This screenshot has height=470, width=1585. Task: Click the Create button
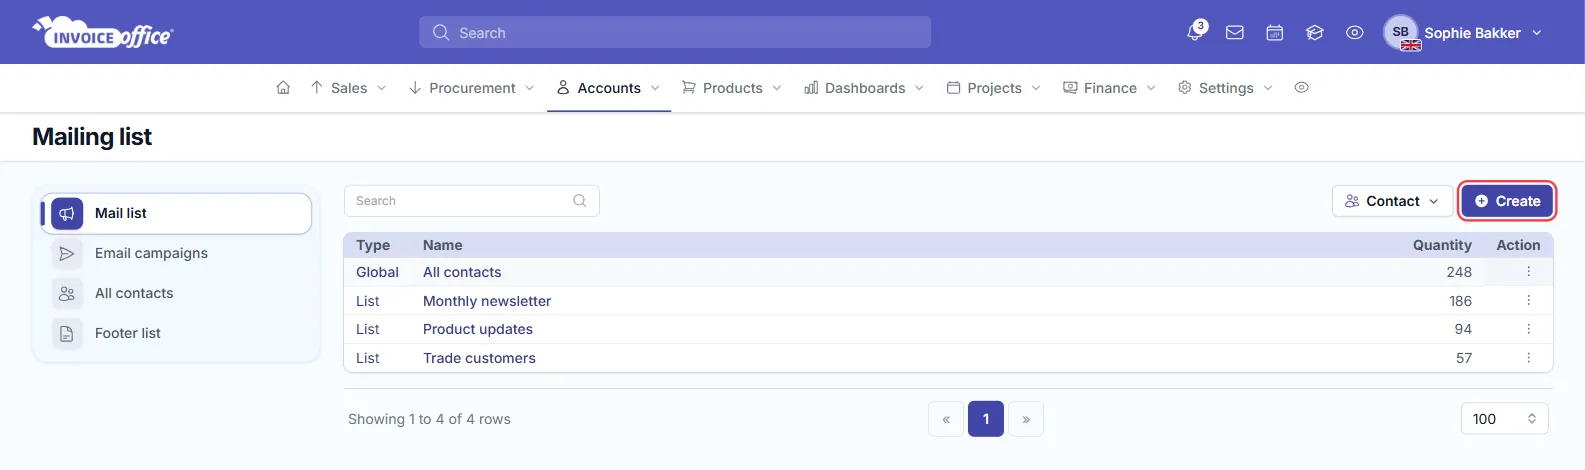coord(1507,201)
